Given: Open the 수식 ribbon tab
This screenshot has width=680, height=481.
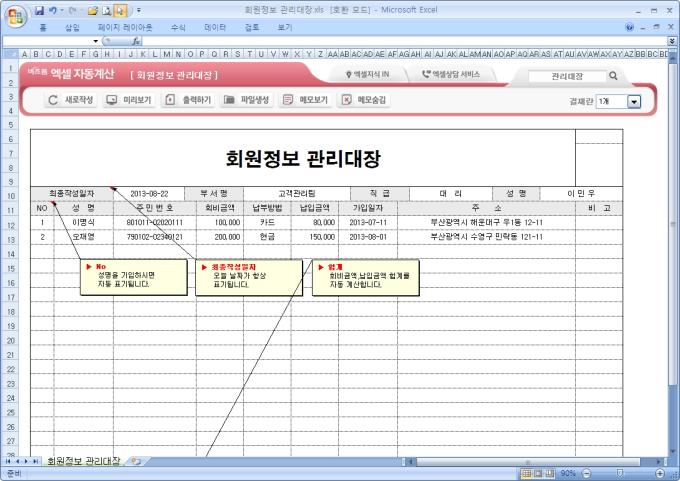Looking at the screenshot, I should pos(178,27).
